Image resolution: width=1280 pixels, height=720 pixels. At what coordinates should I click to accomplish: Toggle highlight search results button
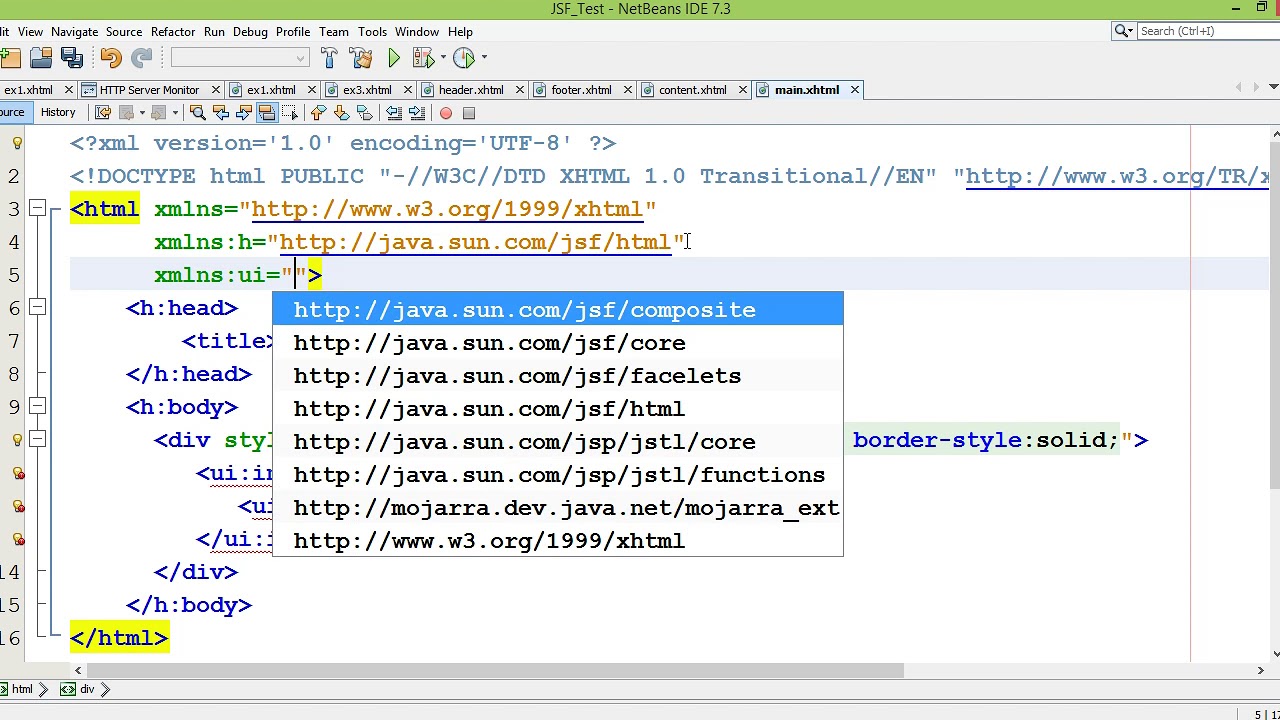pyautogui.click(x=266, y=113)
